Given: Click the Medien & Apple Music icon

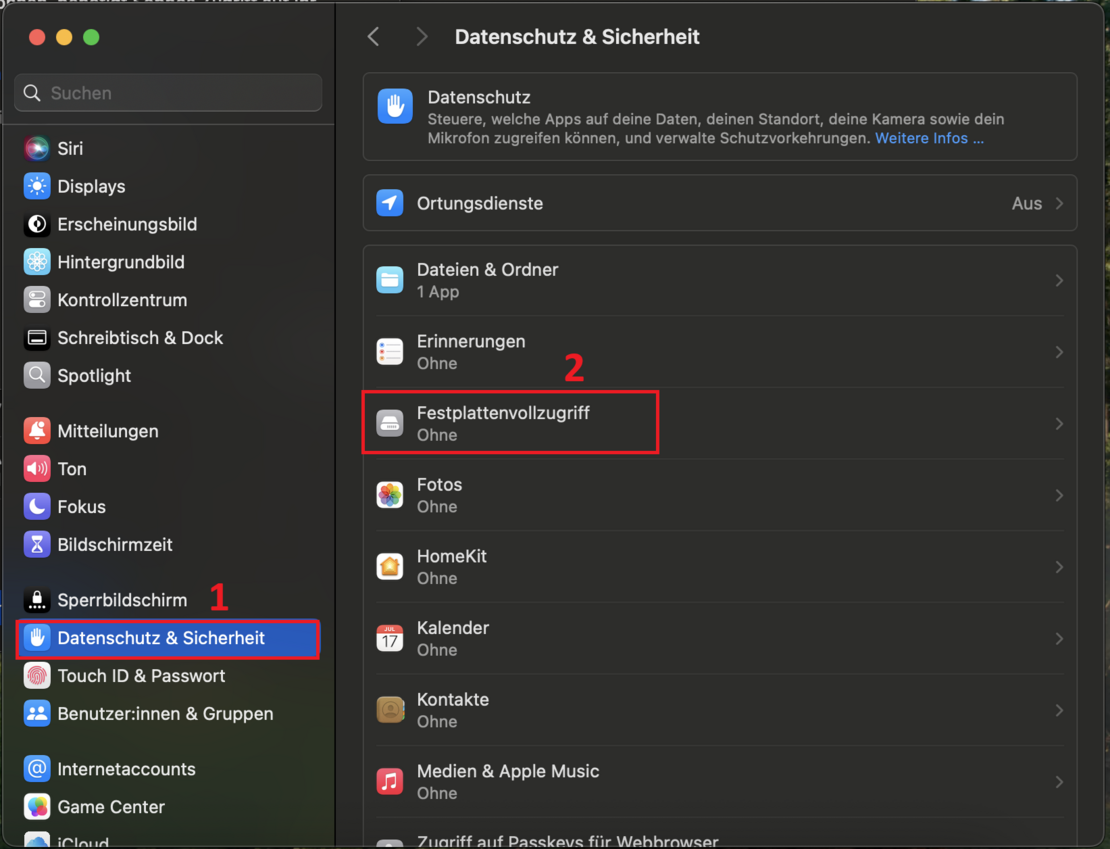Looking at the screenshot, I should tap(389, 782).
